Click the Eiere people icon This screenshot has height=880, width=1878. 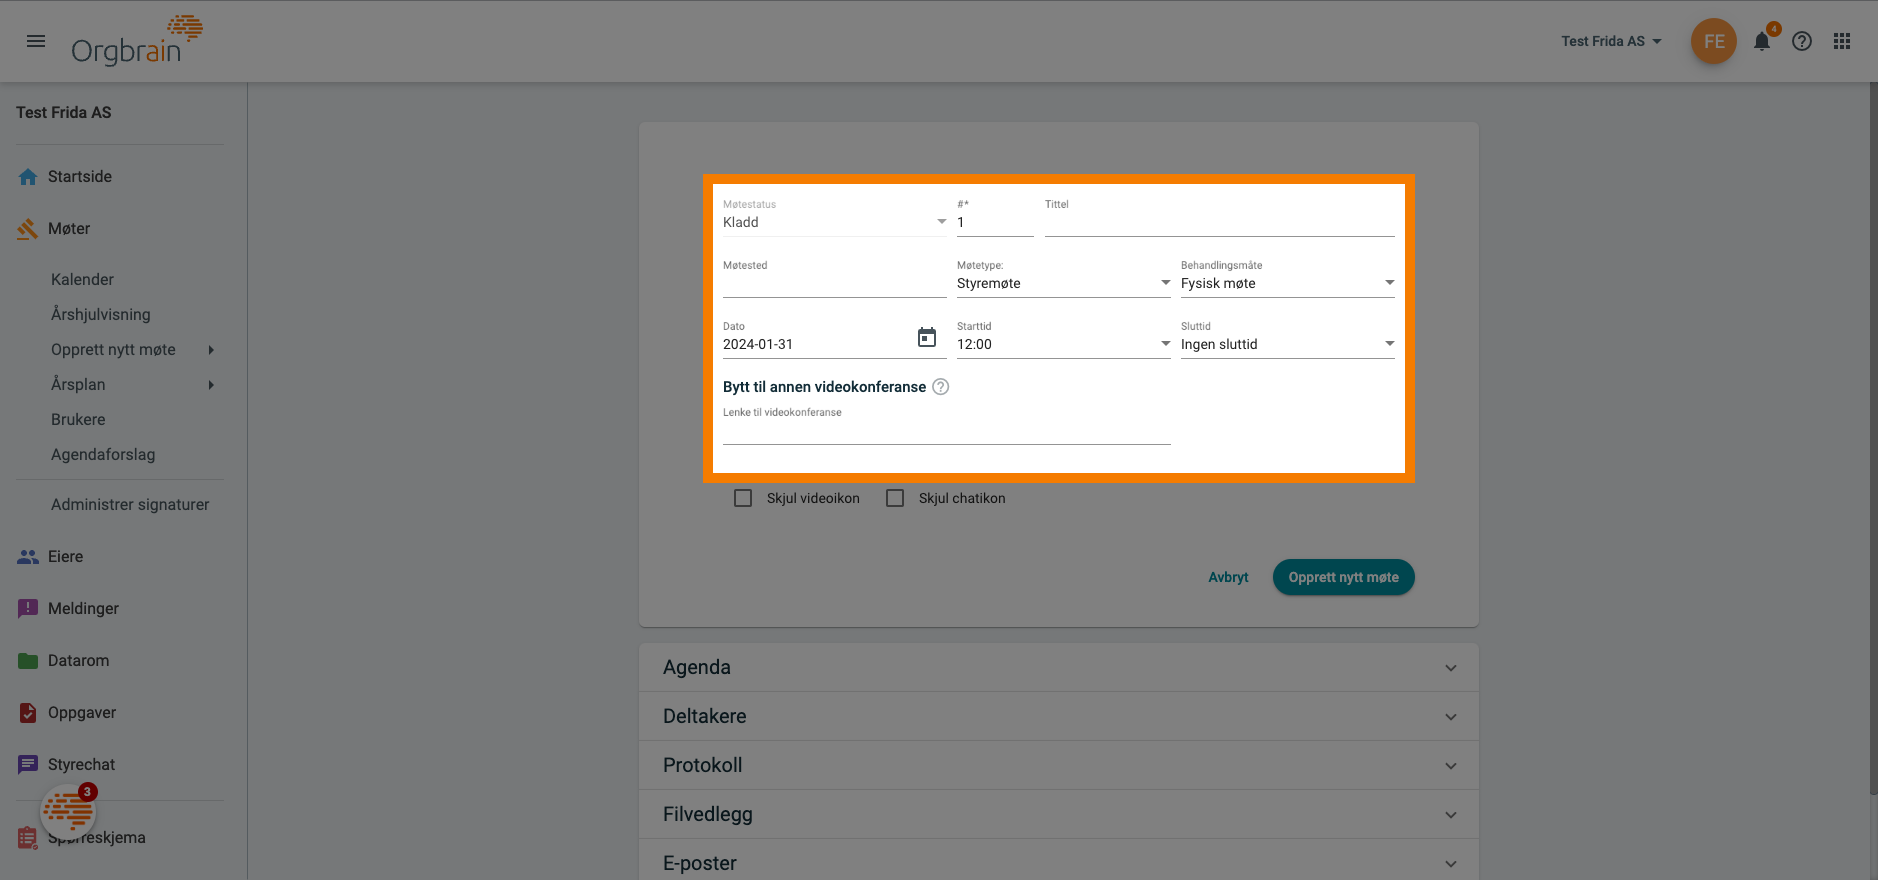(x=28, y=557)
